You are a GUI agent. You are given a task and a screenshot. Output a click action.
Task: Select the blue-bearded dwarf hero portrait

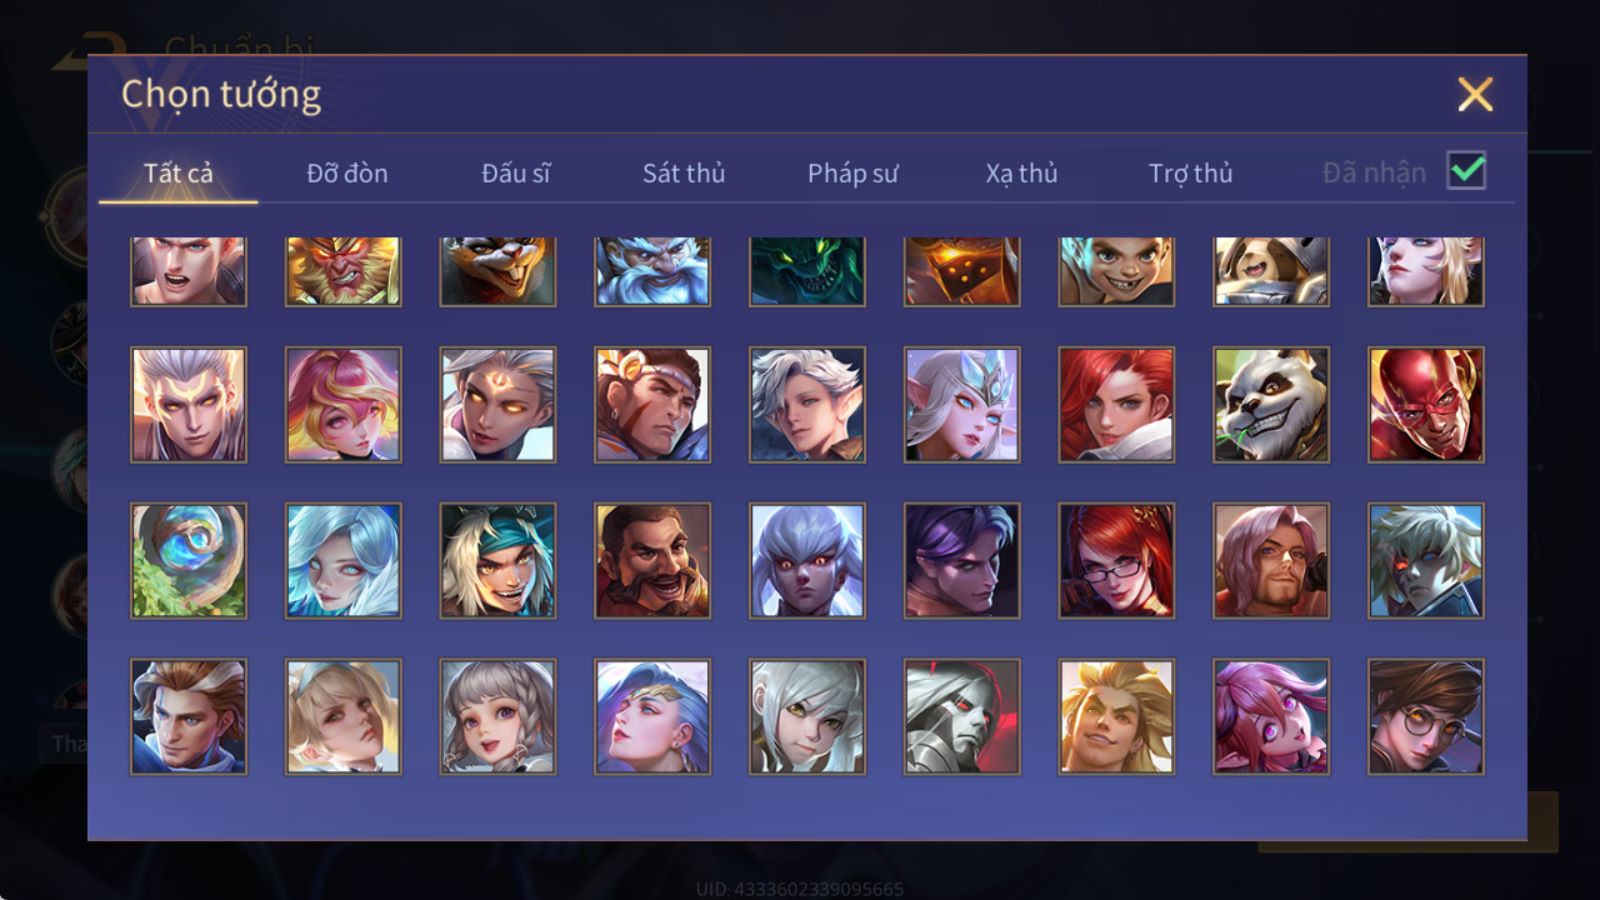(x=652, y=271)
